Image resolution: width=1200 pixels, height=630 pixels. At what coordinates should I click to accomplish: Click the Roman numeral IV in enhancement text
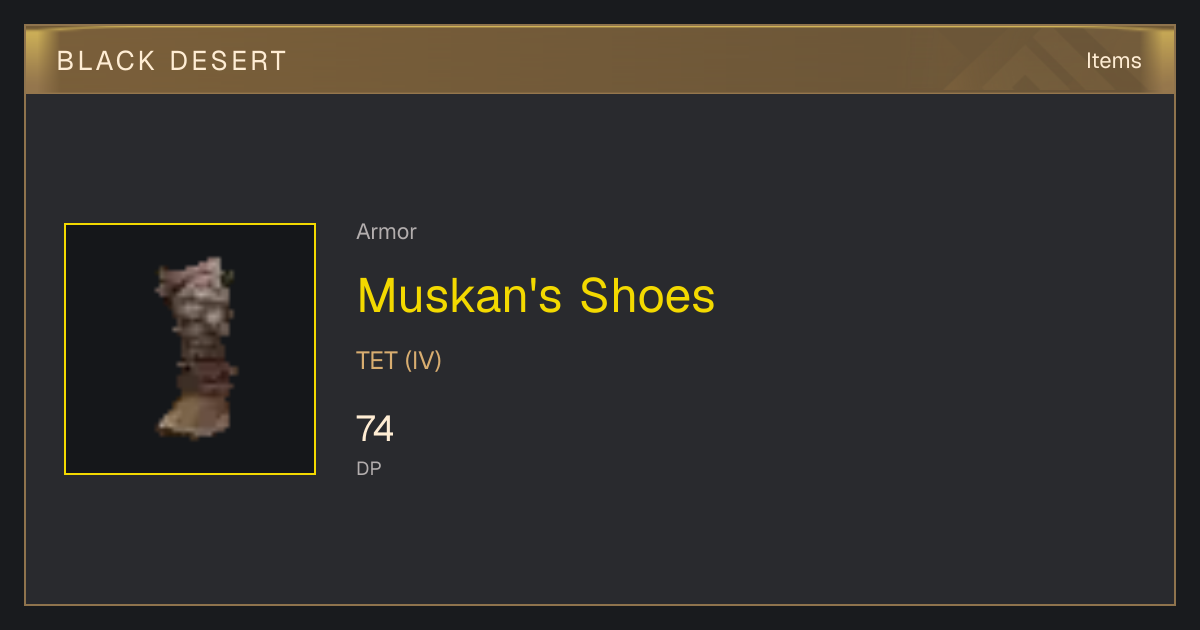pos(423,361)
